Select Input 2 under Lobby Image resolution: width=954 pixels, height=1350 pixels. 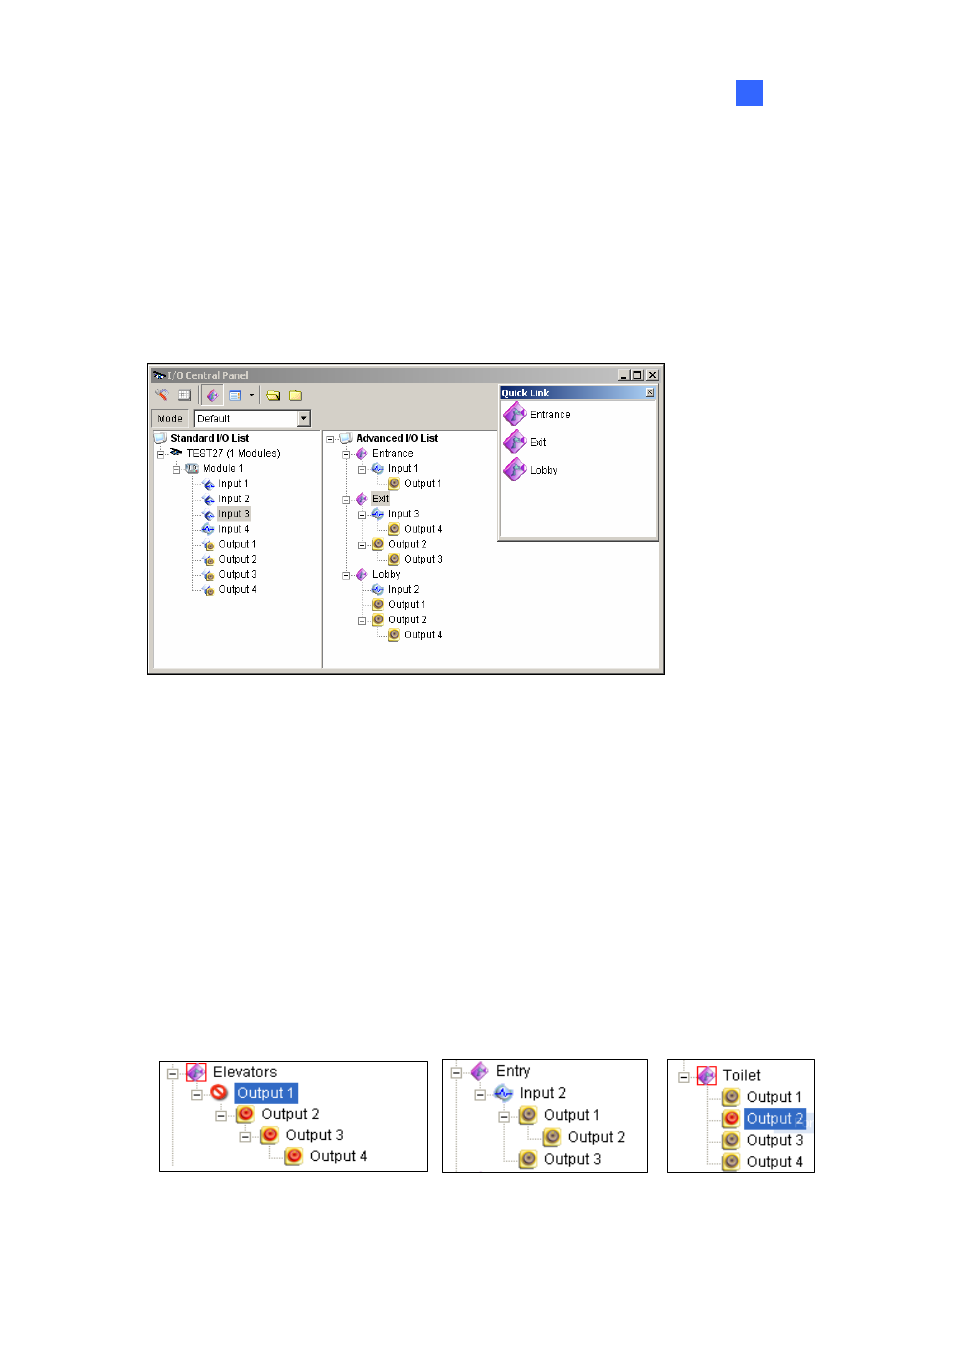403,590
